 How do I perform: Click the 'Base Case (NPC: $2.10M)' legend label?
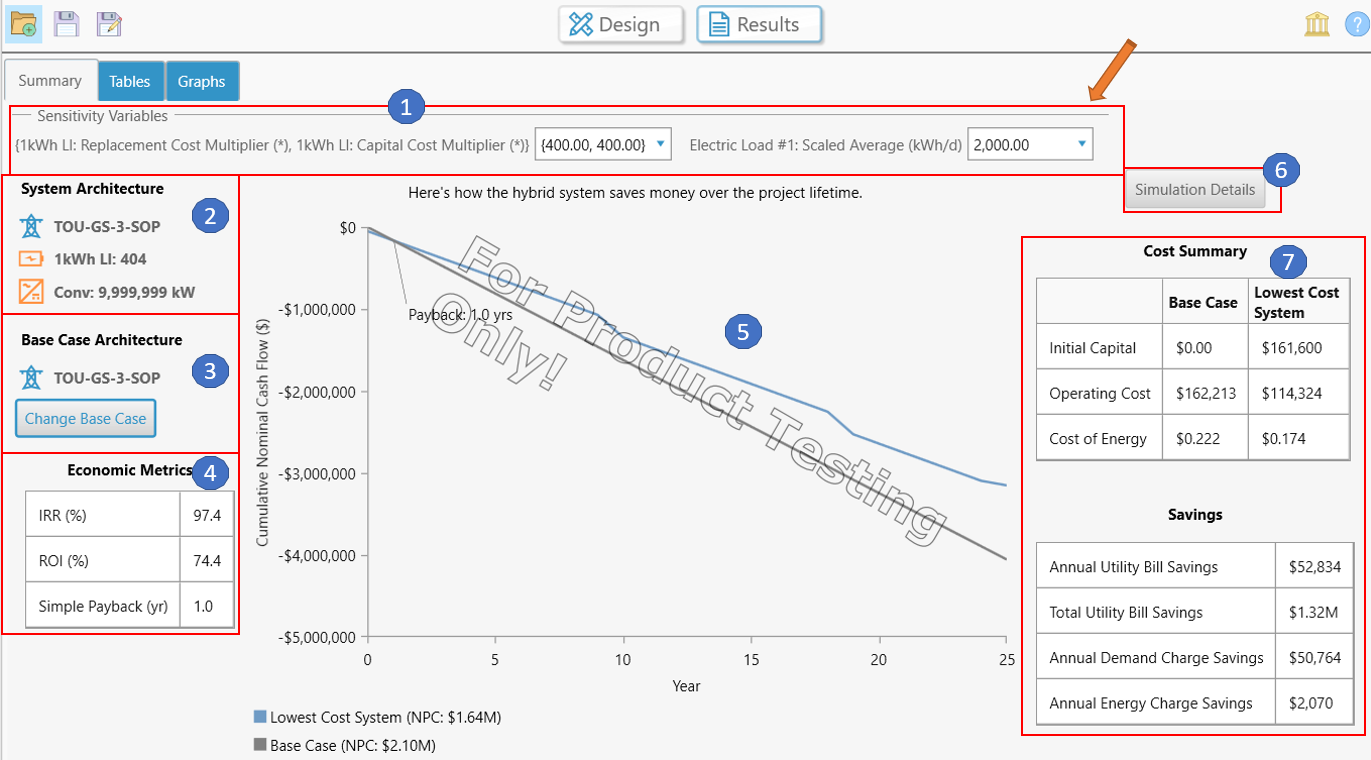(353, 745)
